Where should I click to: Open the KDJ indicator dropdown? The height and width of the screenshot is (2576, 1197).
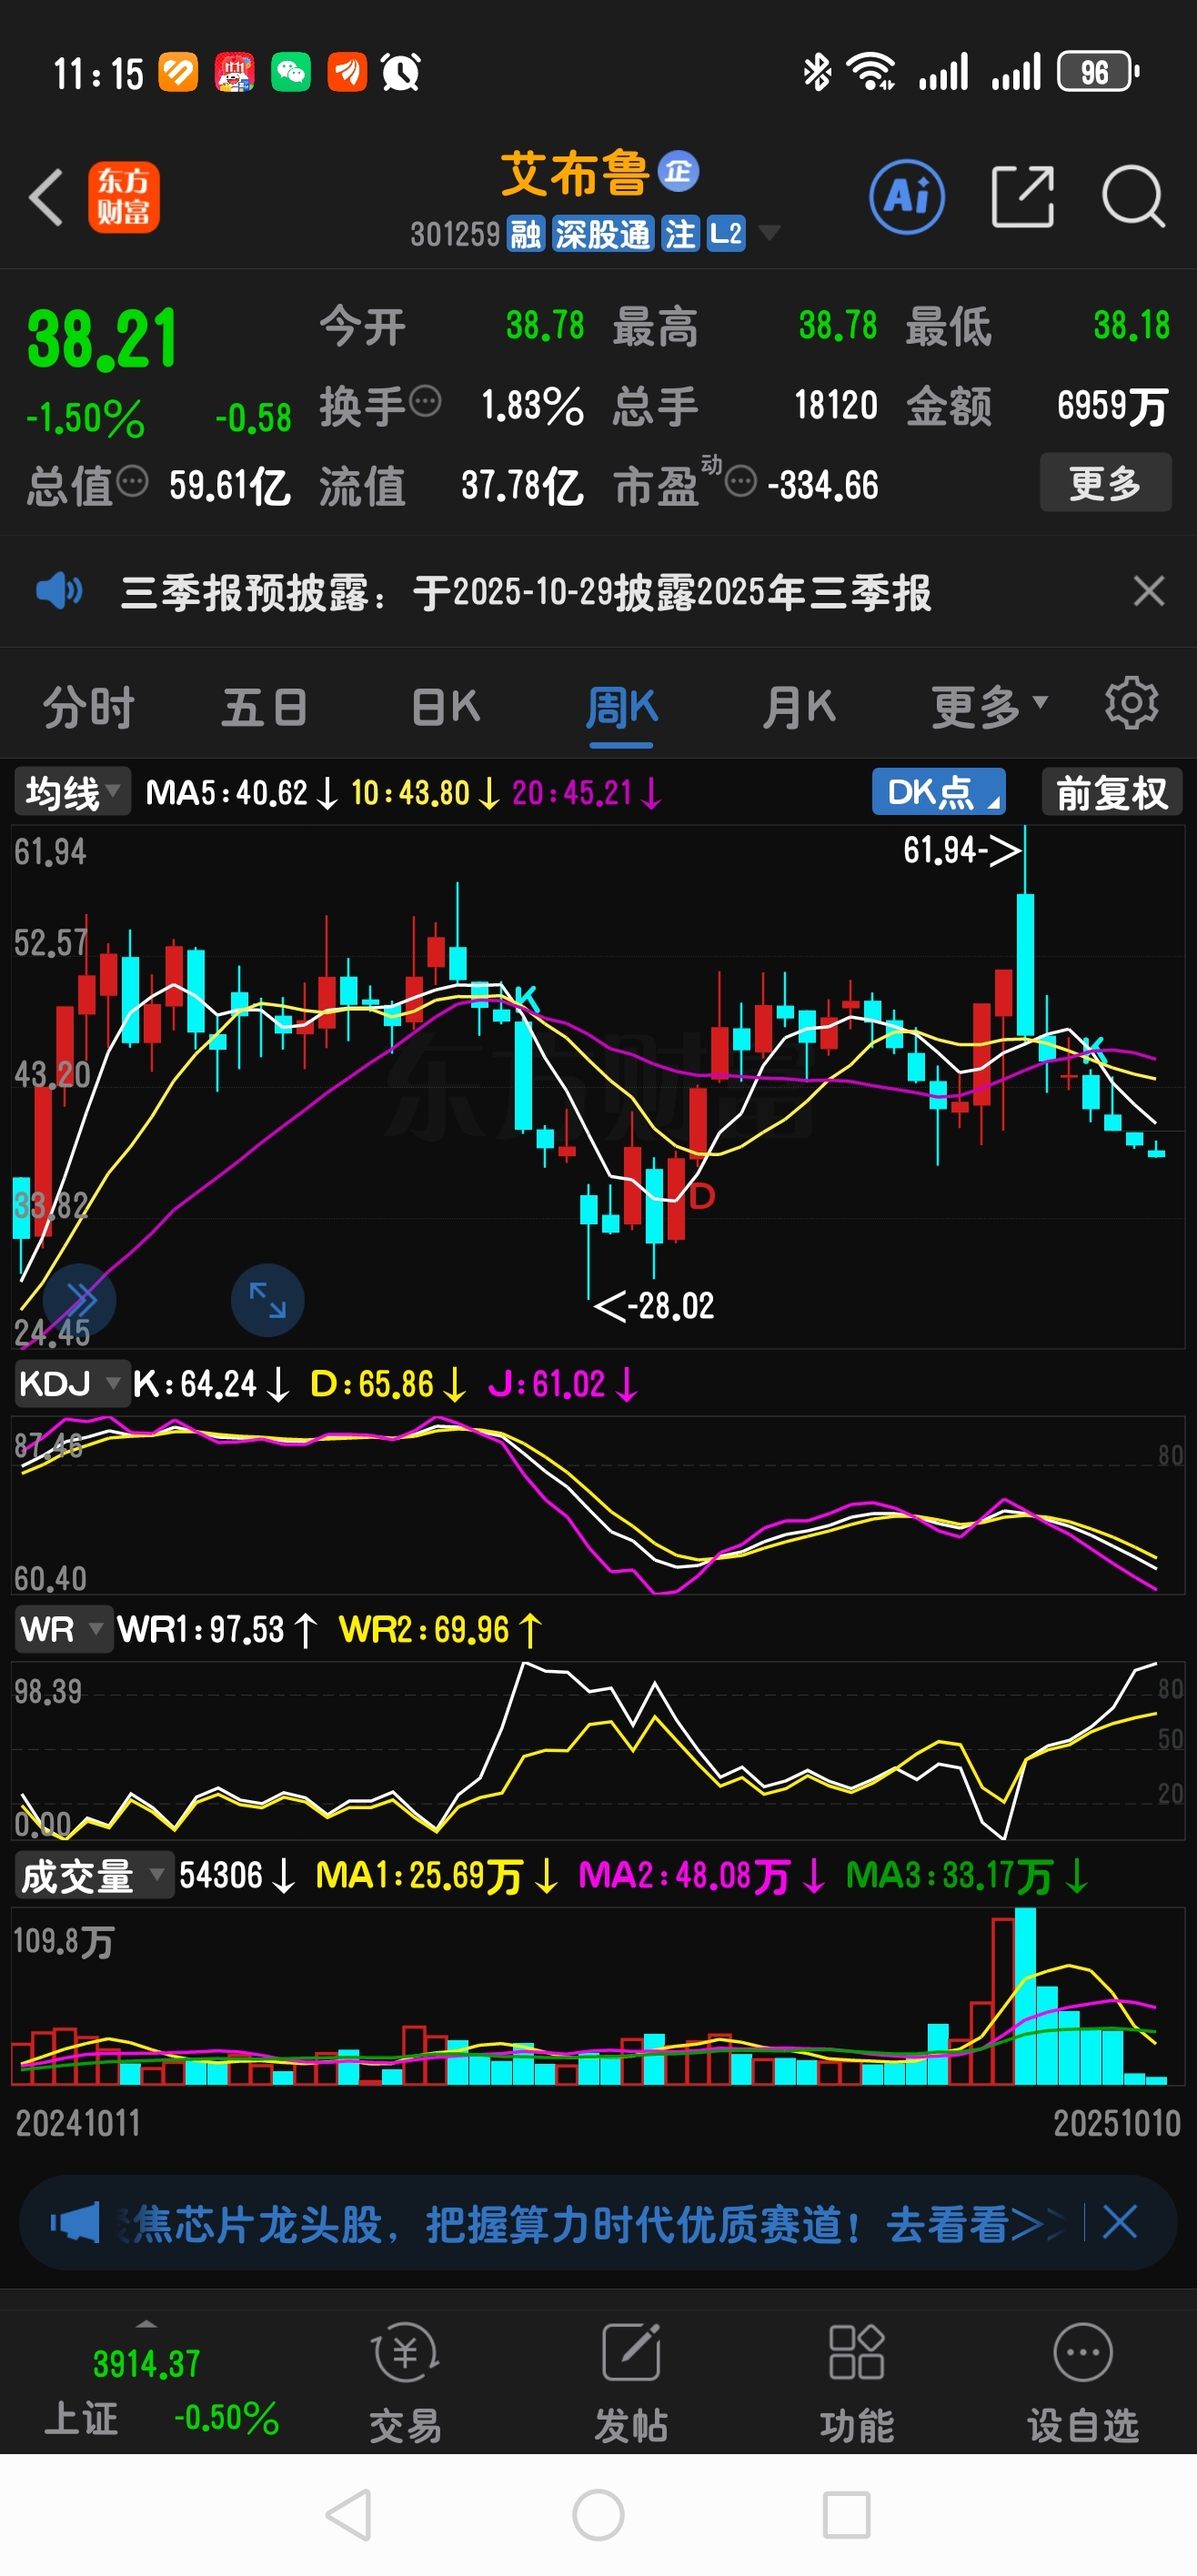[72, 1384]
